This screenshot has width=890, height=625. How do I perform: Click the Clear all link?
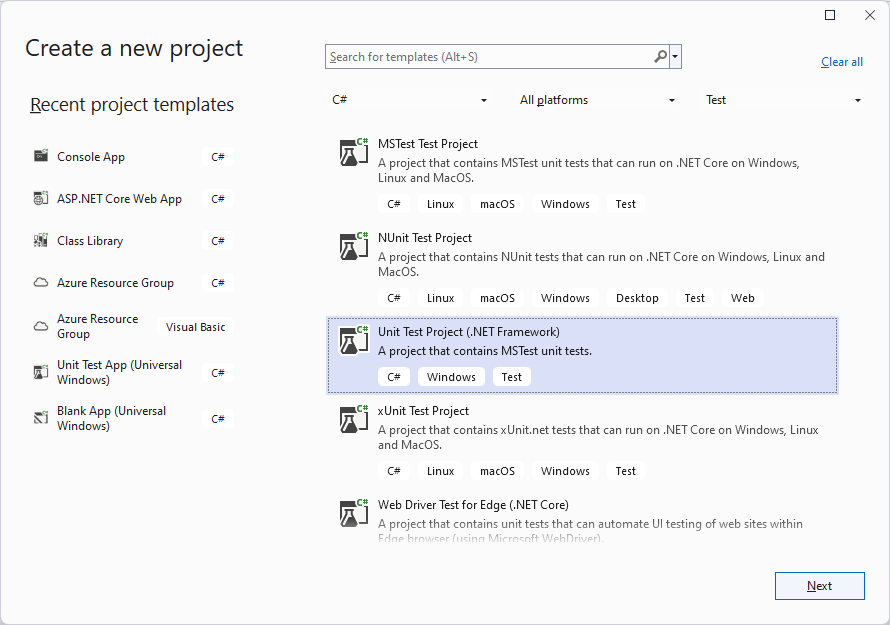pos(841,61)
